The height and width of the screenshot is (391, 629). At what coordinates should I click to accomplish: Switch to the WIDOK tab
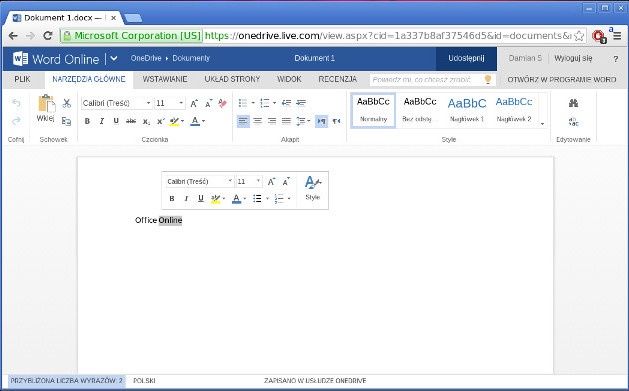[x=289, y=79]
